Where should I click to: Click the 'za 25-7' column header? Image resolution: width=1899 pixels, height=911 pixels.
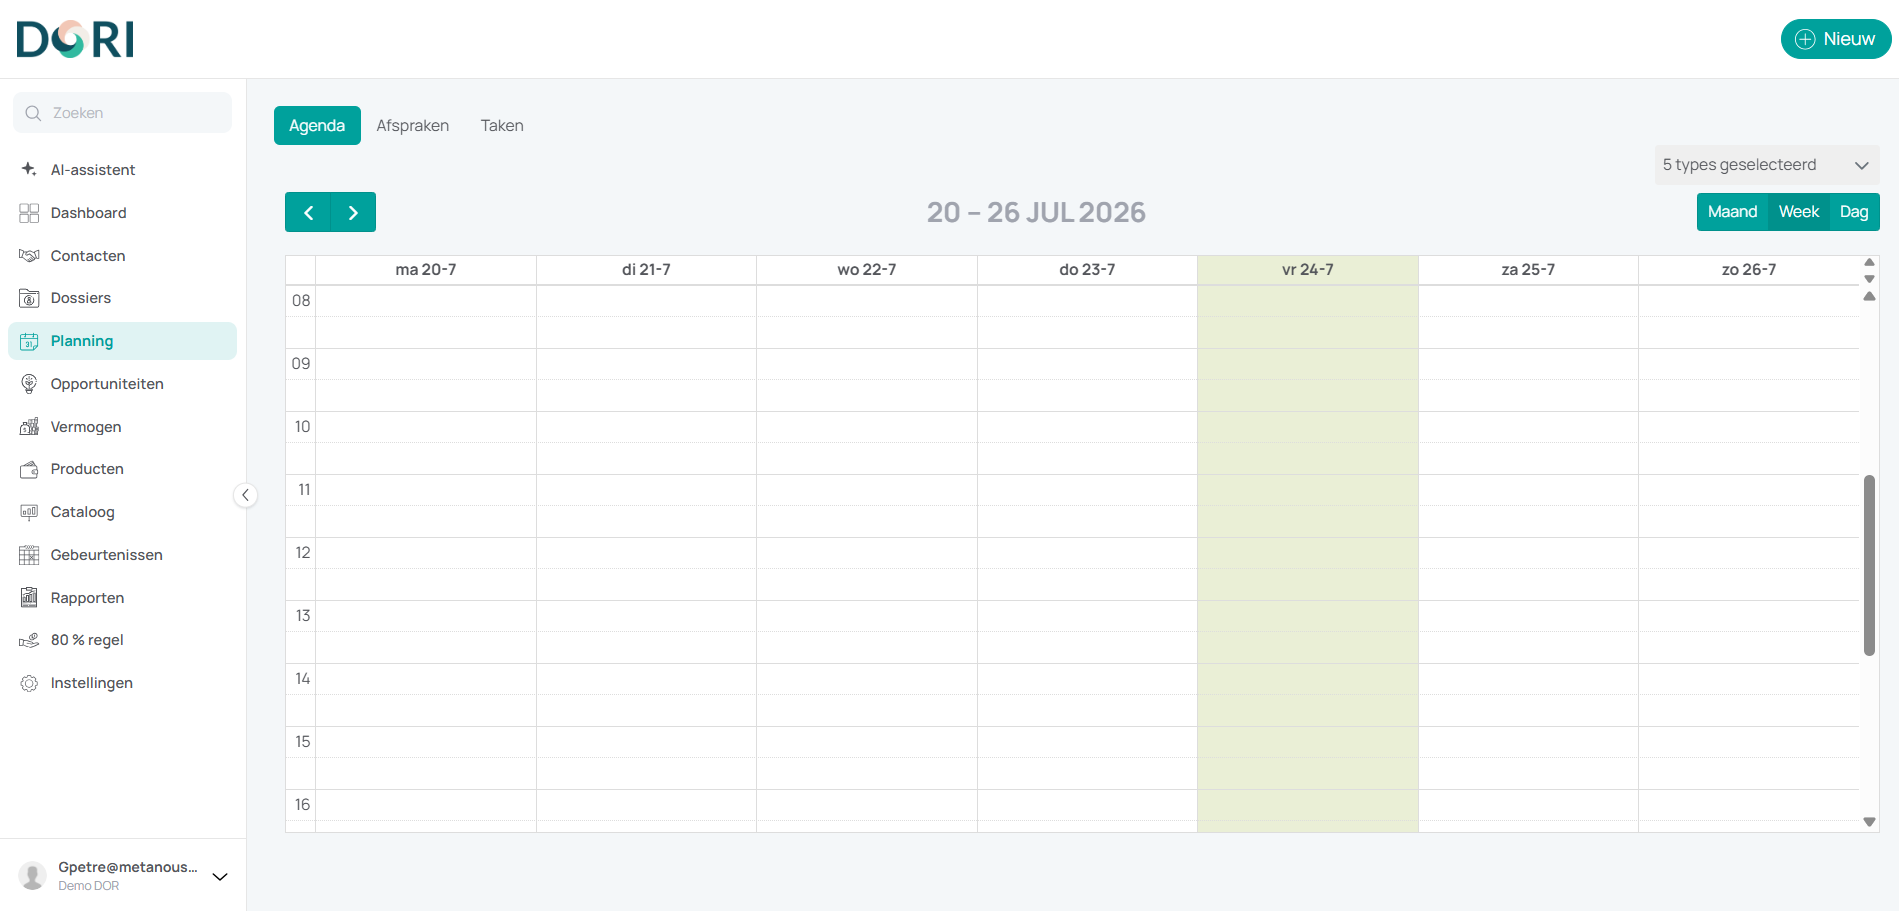coord(1528,270)
